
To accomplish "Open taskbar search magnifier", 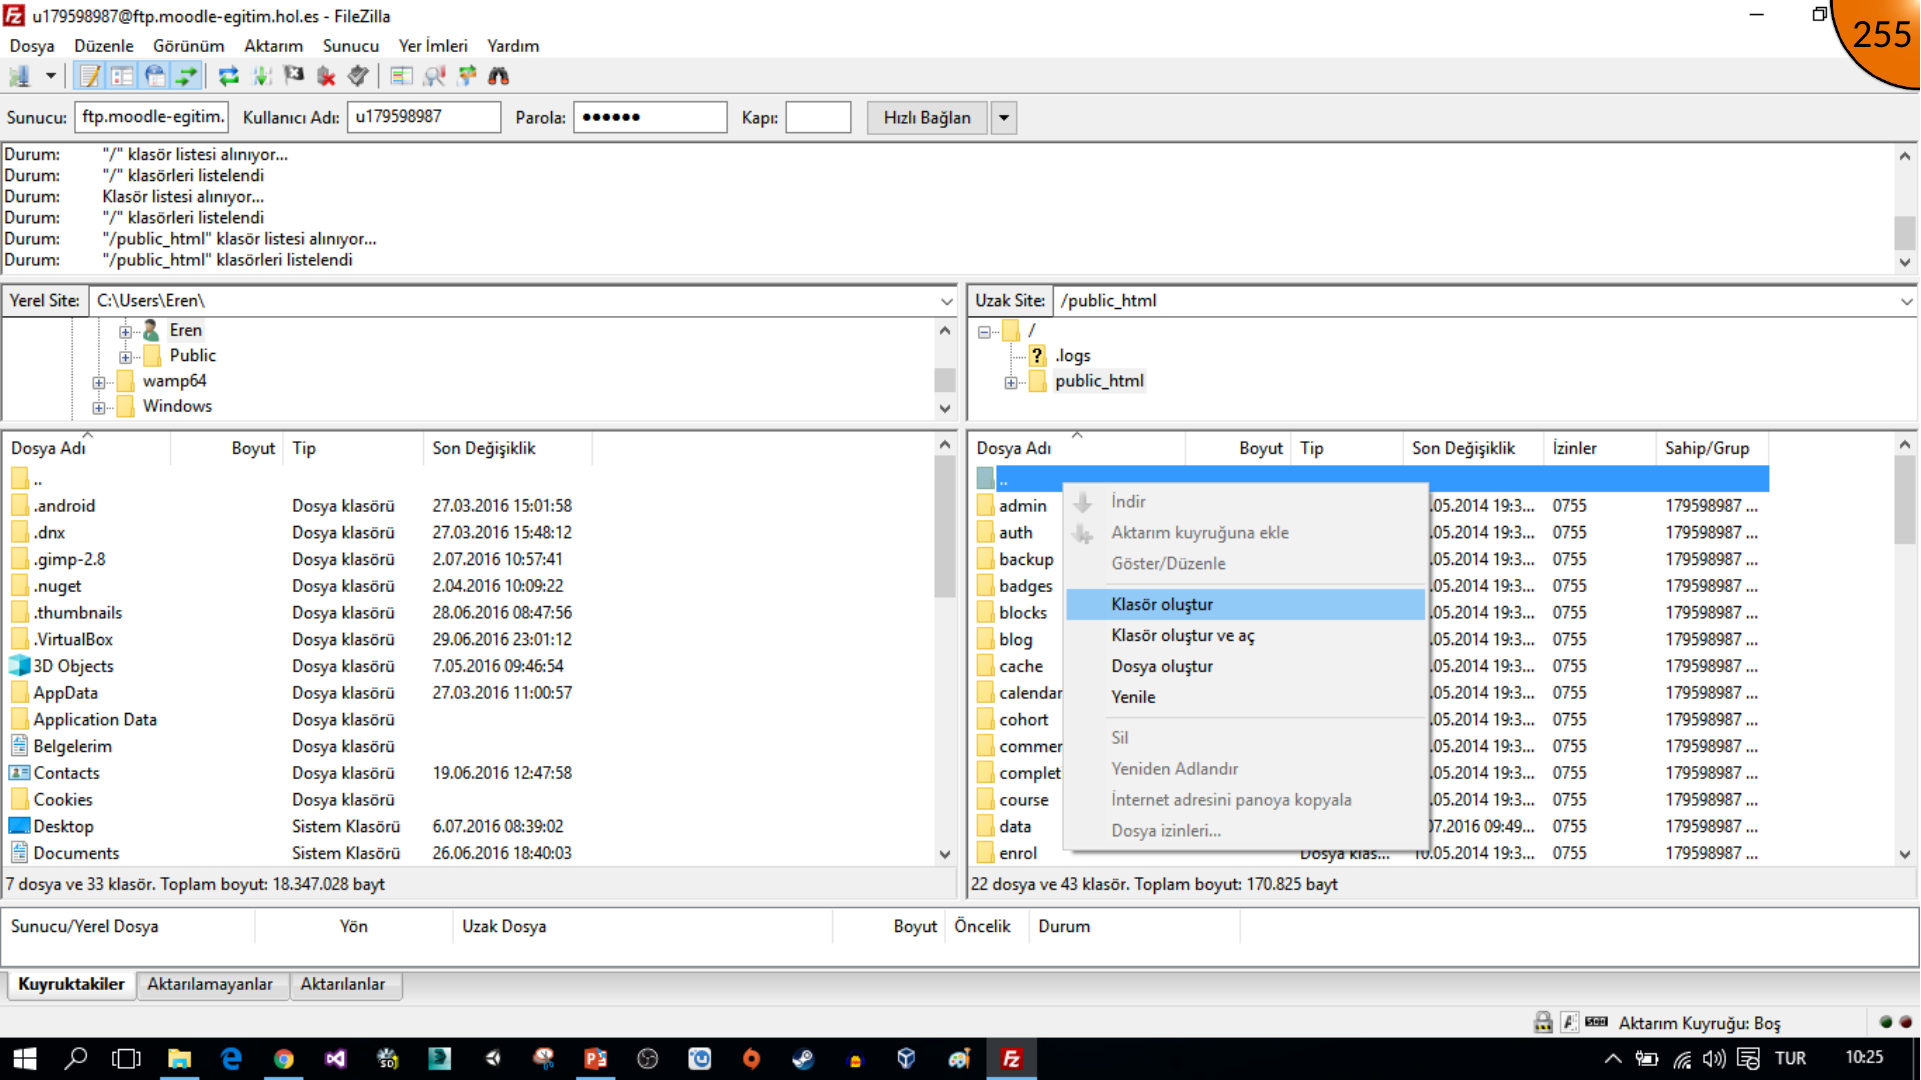I will [x=76, y=1058].
